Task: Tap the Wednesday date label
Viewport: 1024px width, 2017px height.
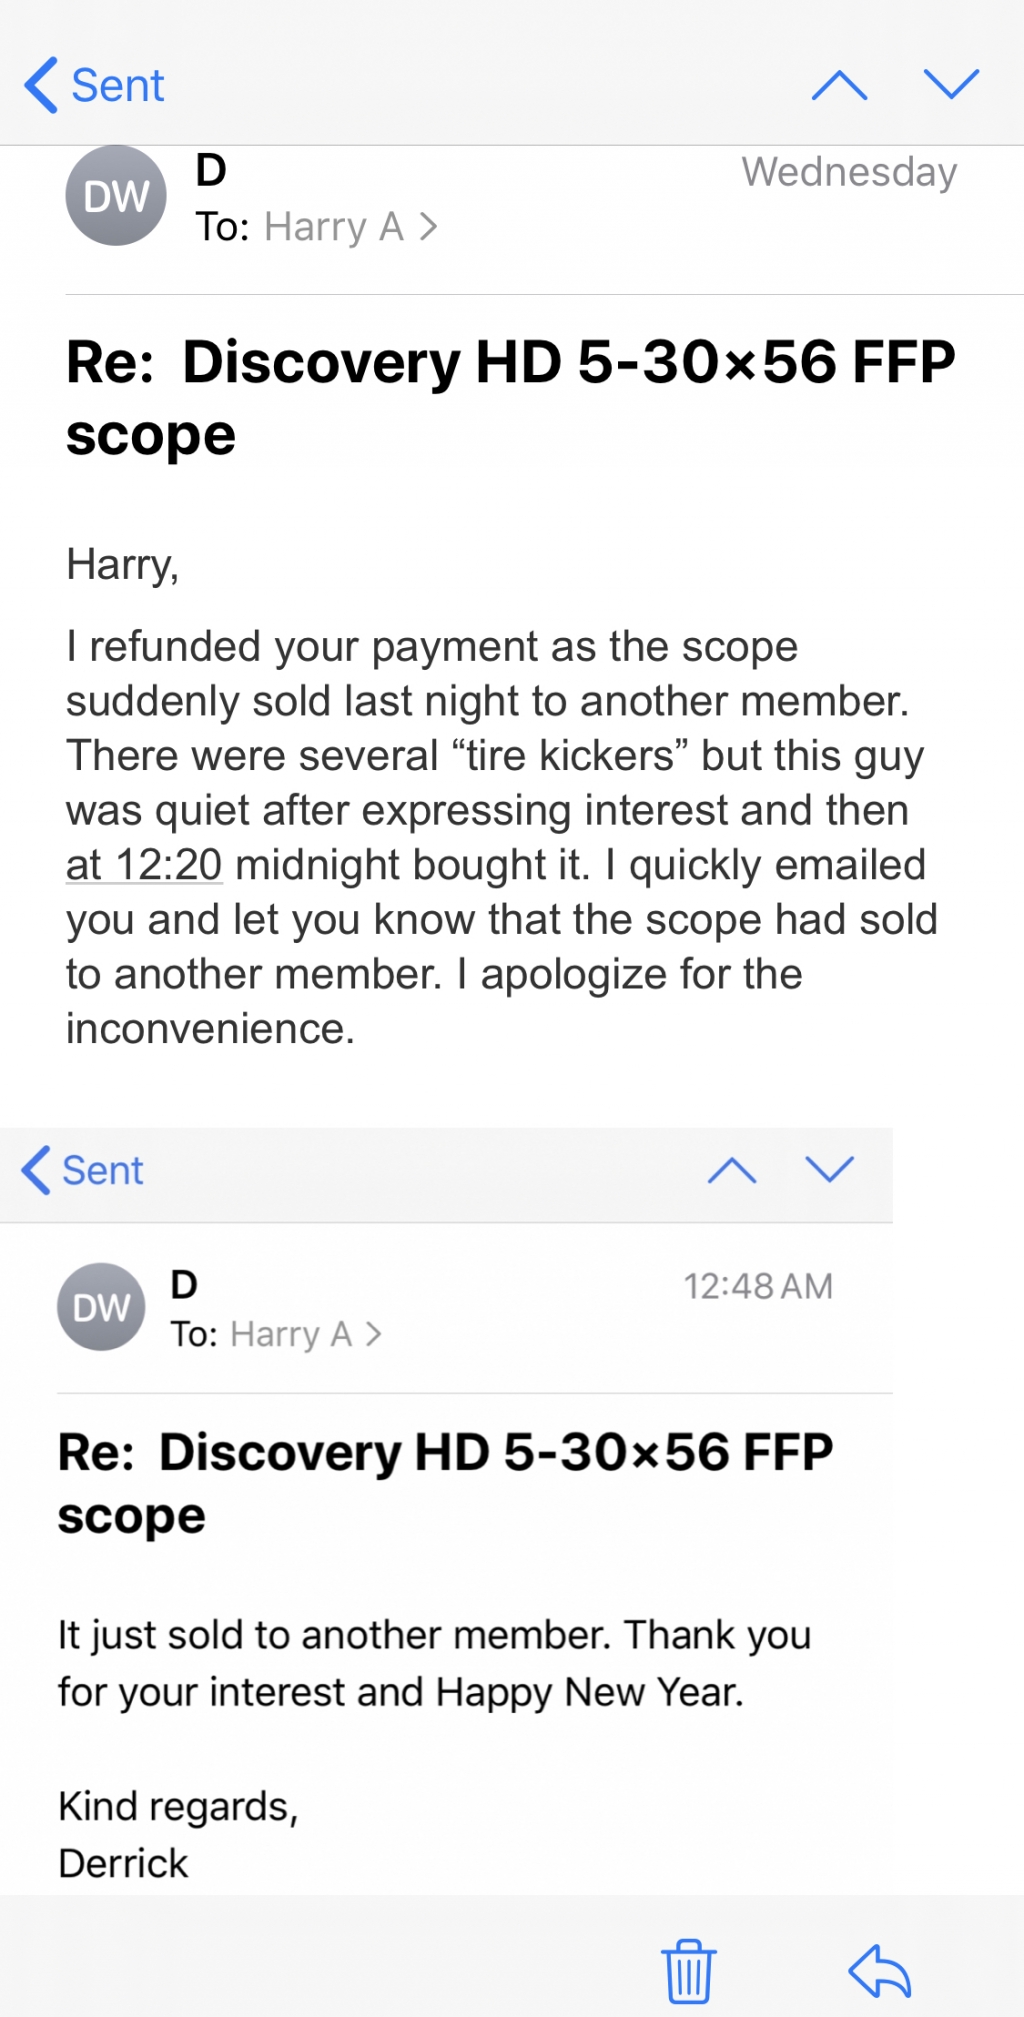Action: [849, 172]
